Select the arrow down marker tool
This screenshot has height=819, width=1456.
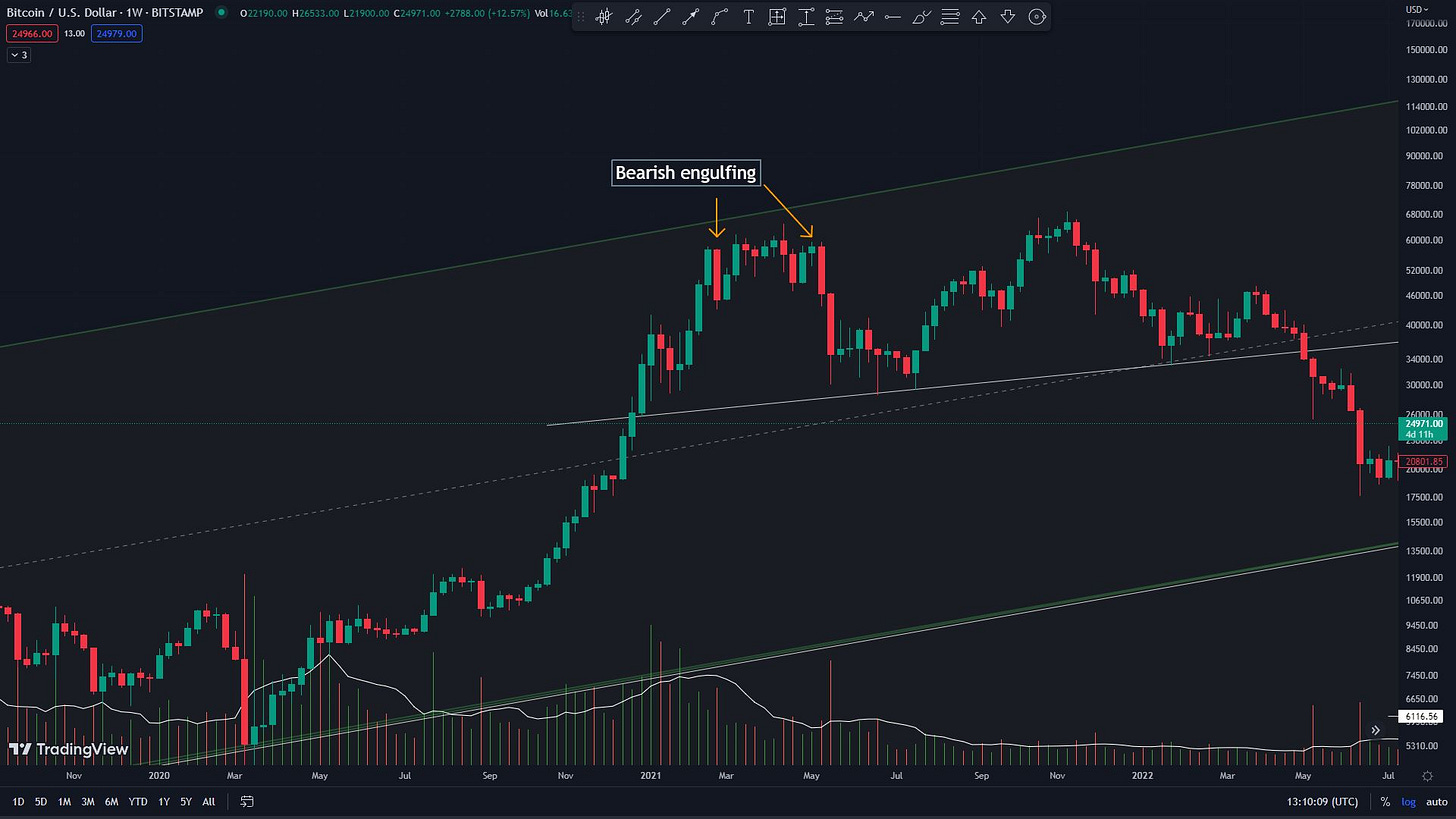(x=1008, y=17)
